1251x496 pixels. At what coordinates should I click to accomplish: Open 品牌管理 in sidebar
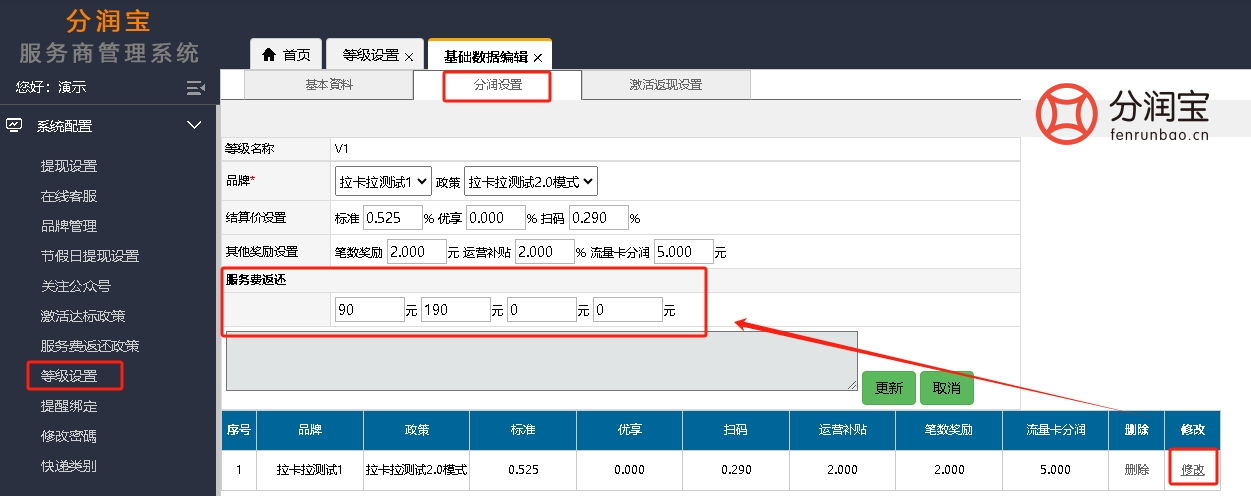(69, 226)
